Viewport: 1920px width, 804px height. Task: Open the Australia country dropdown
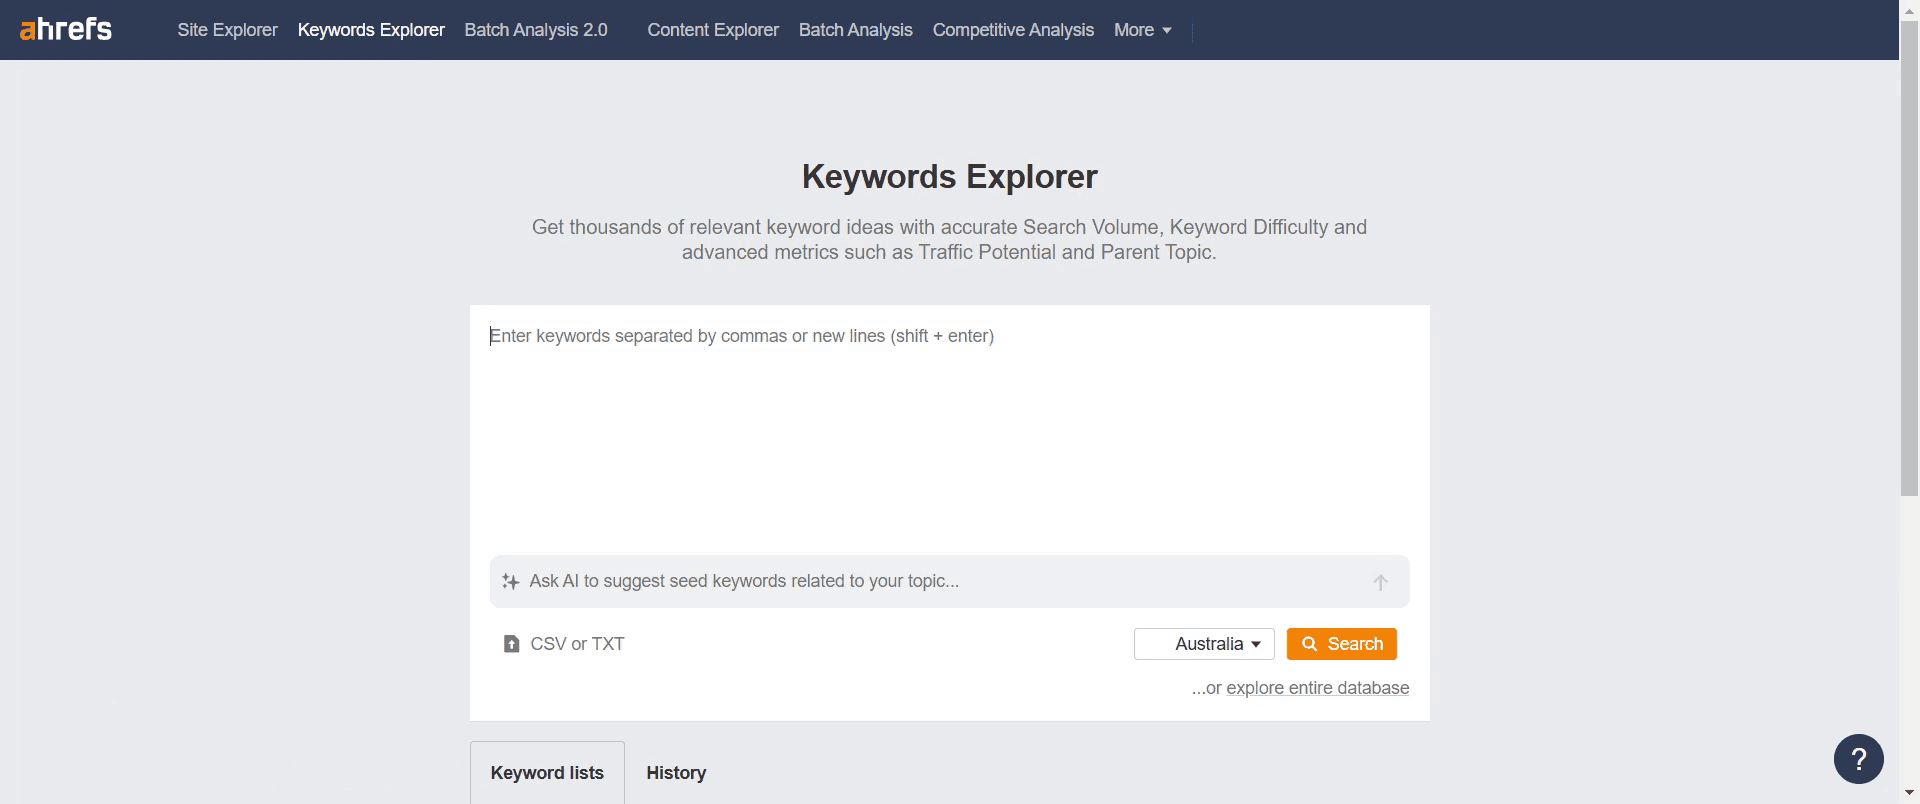tap(1204, 644)
